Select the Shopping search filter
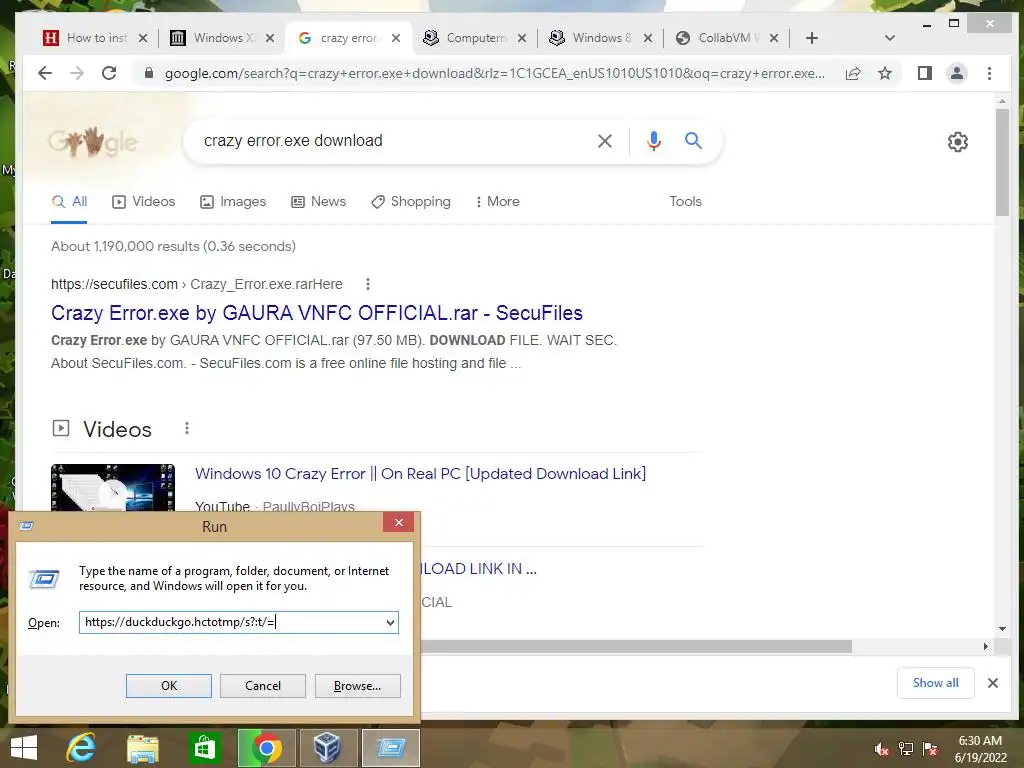This screenshot has height=768, width=1024. [411, 202]
